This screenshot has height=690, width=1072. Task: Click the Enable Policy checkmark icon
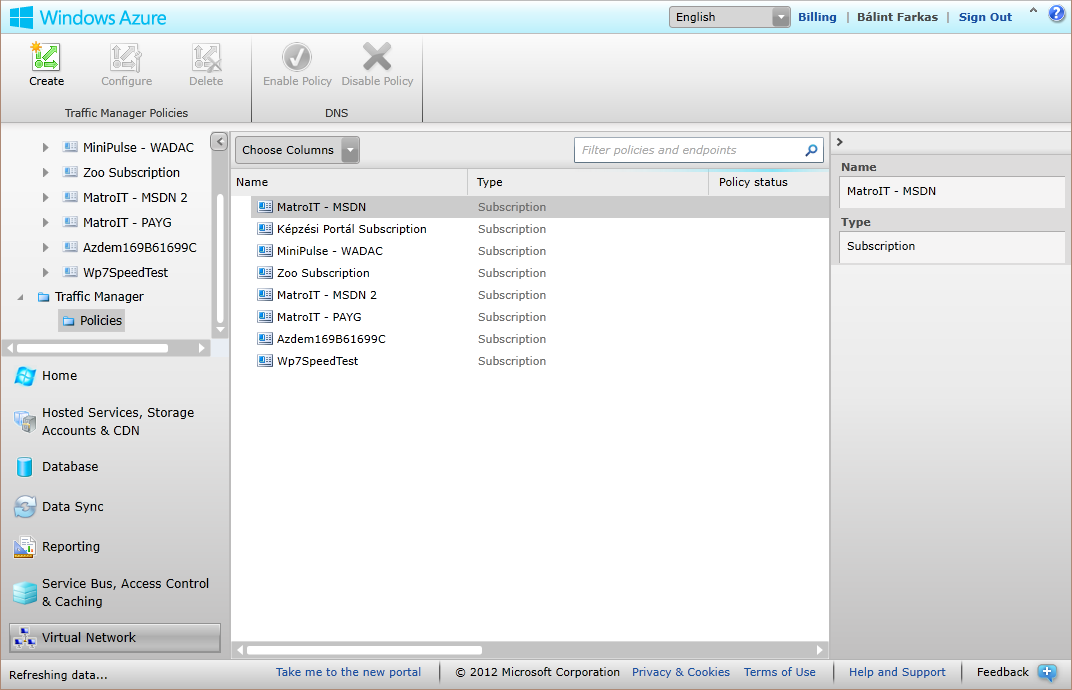tap(297, 57)
